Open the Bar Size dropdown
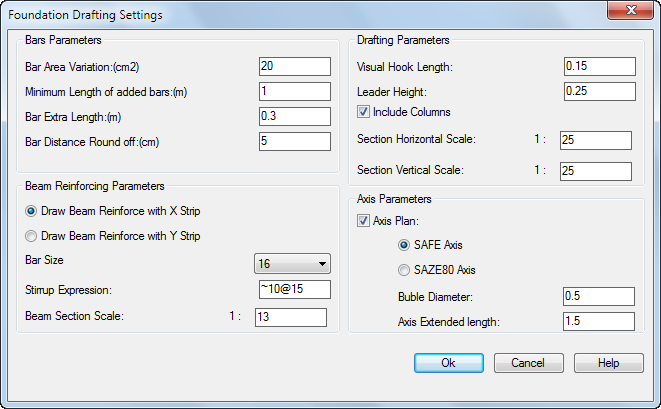This screenshot has height=409, width=661. point(293,264)
